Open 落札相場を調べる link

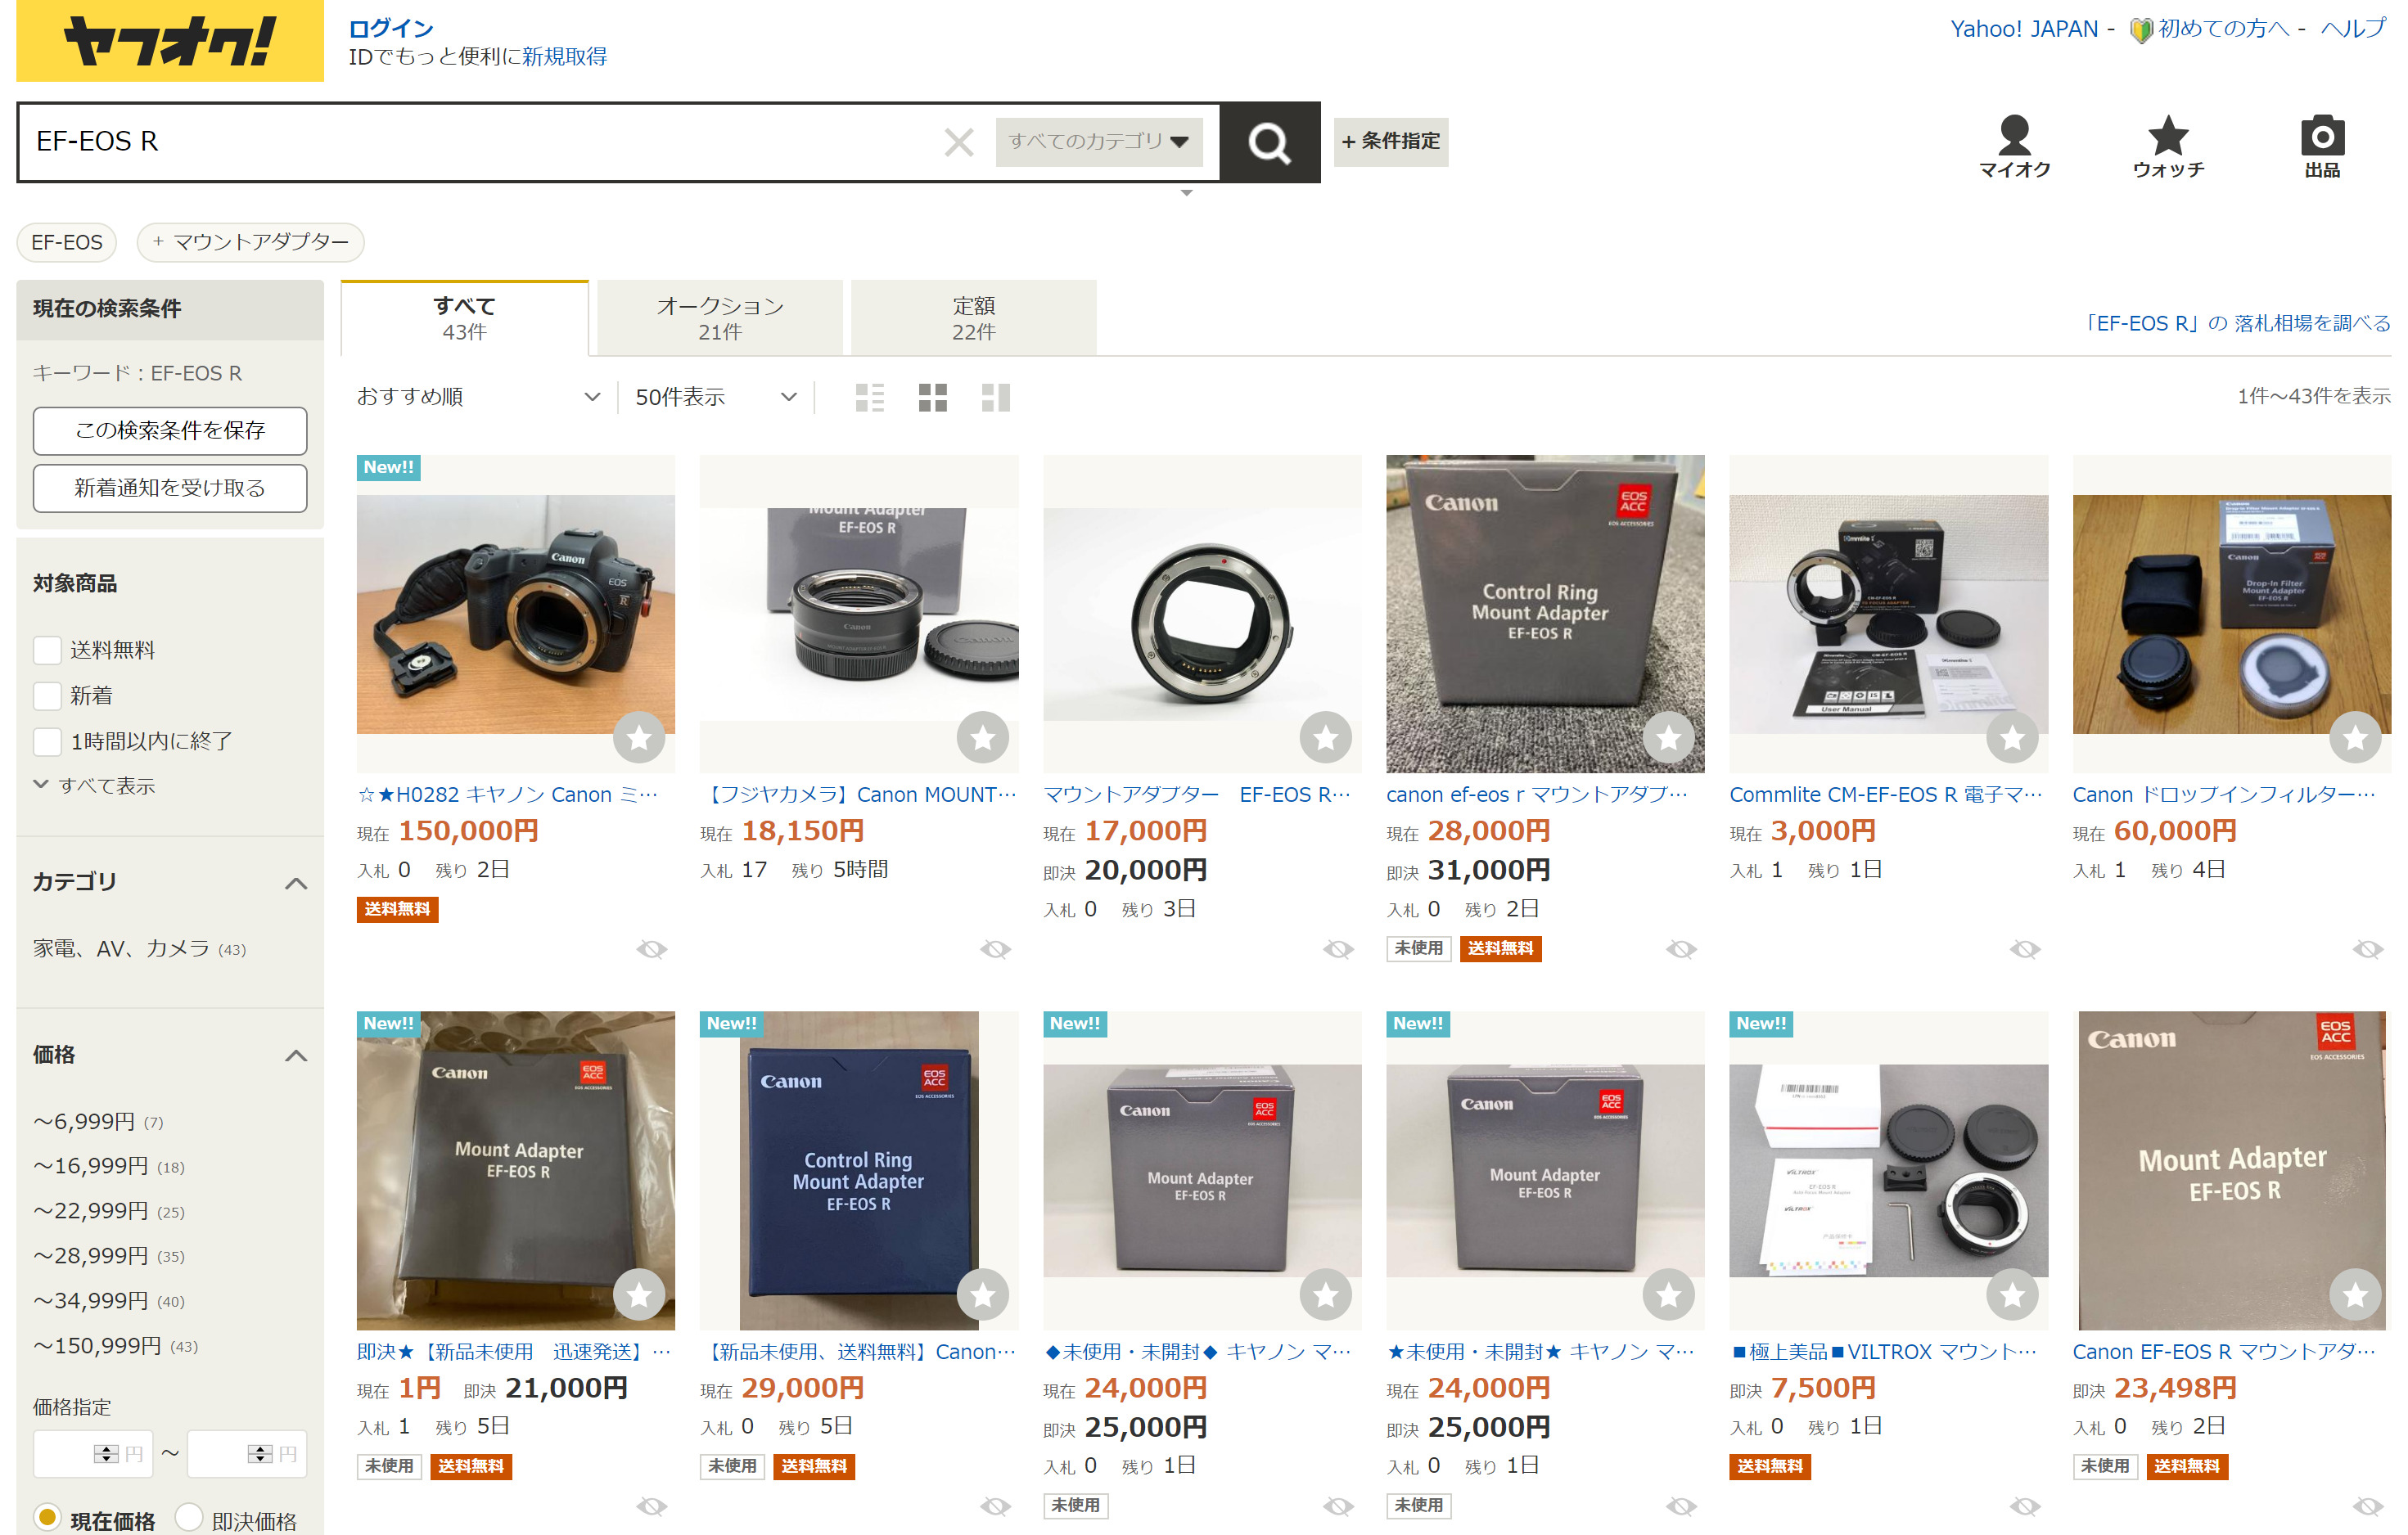pos(2236,323)
